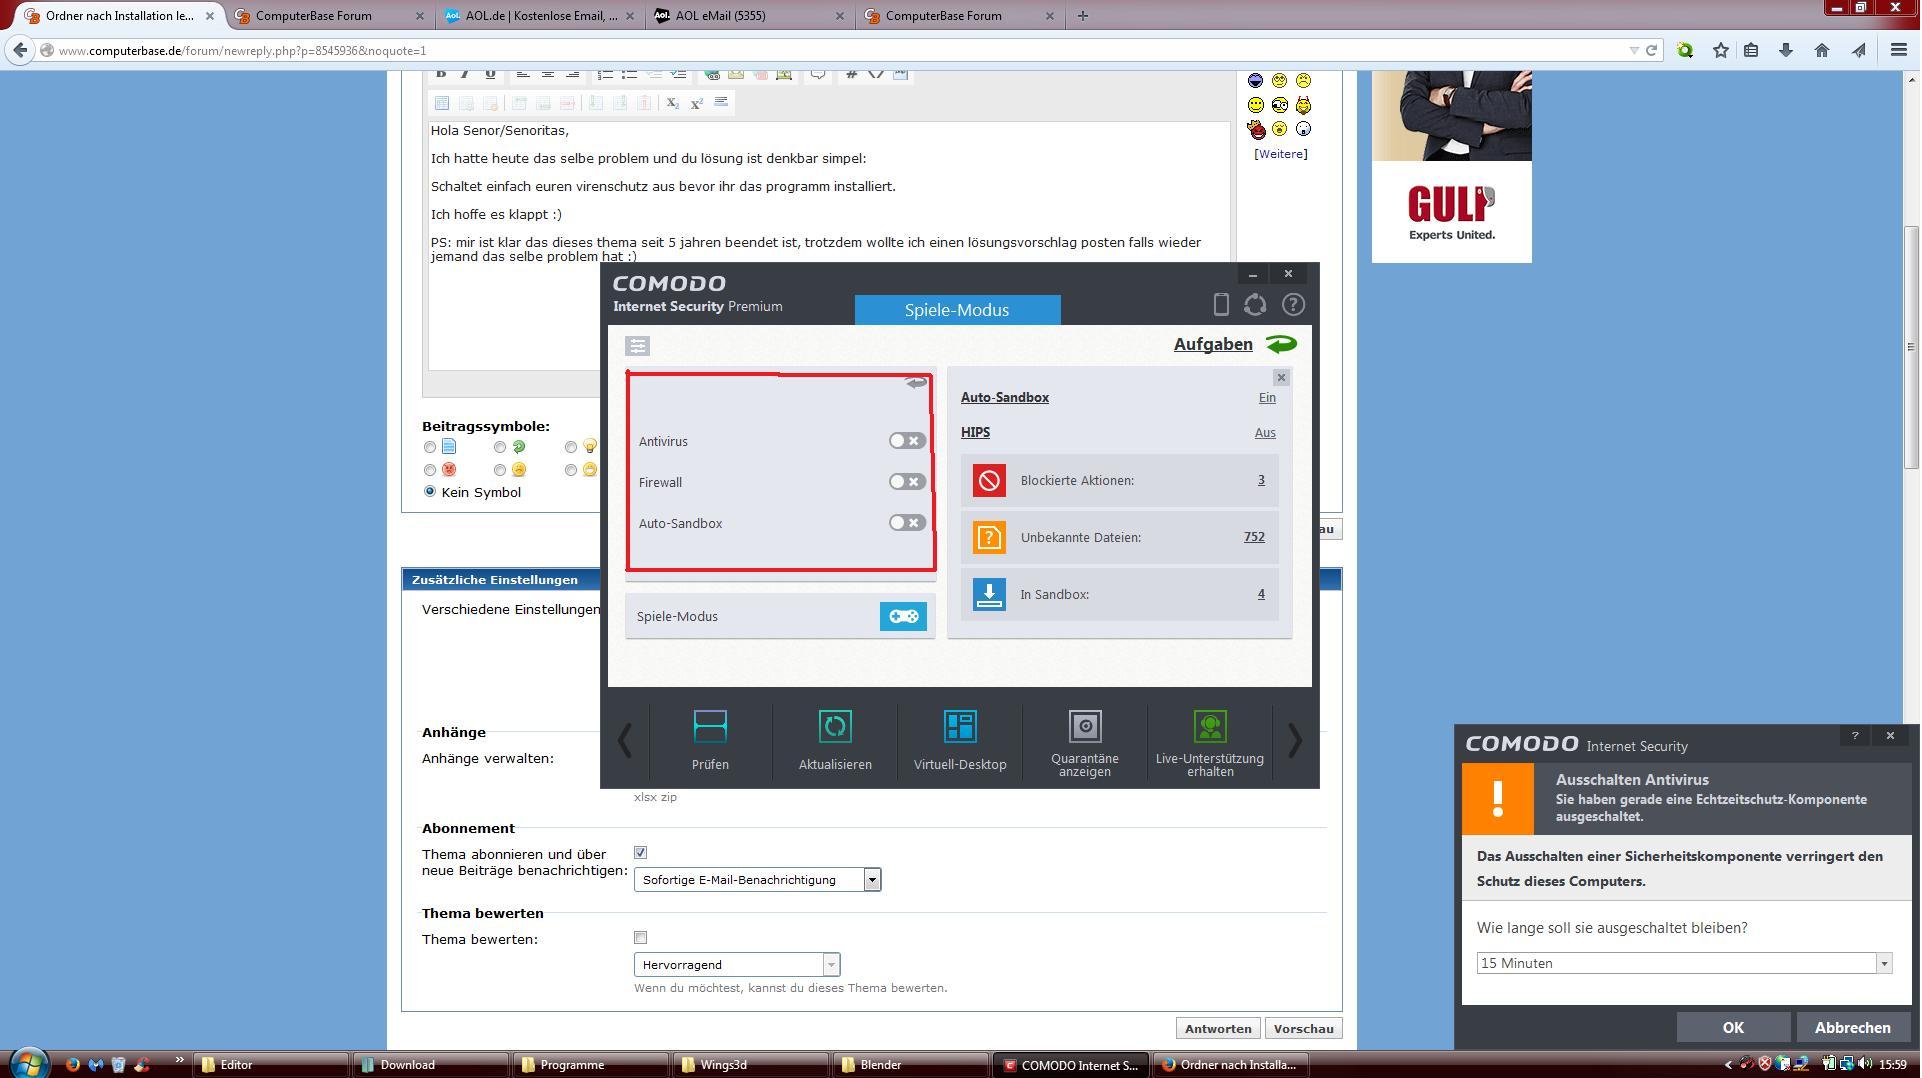The height and width of the screenshot is (1078, 1922).
Task: Click COMODO update refresh icon in header
Action: 1255,305
